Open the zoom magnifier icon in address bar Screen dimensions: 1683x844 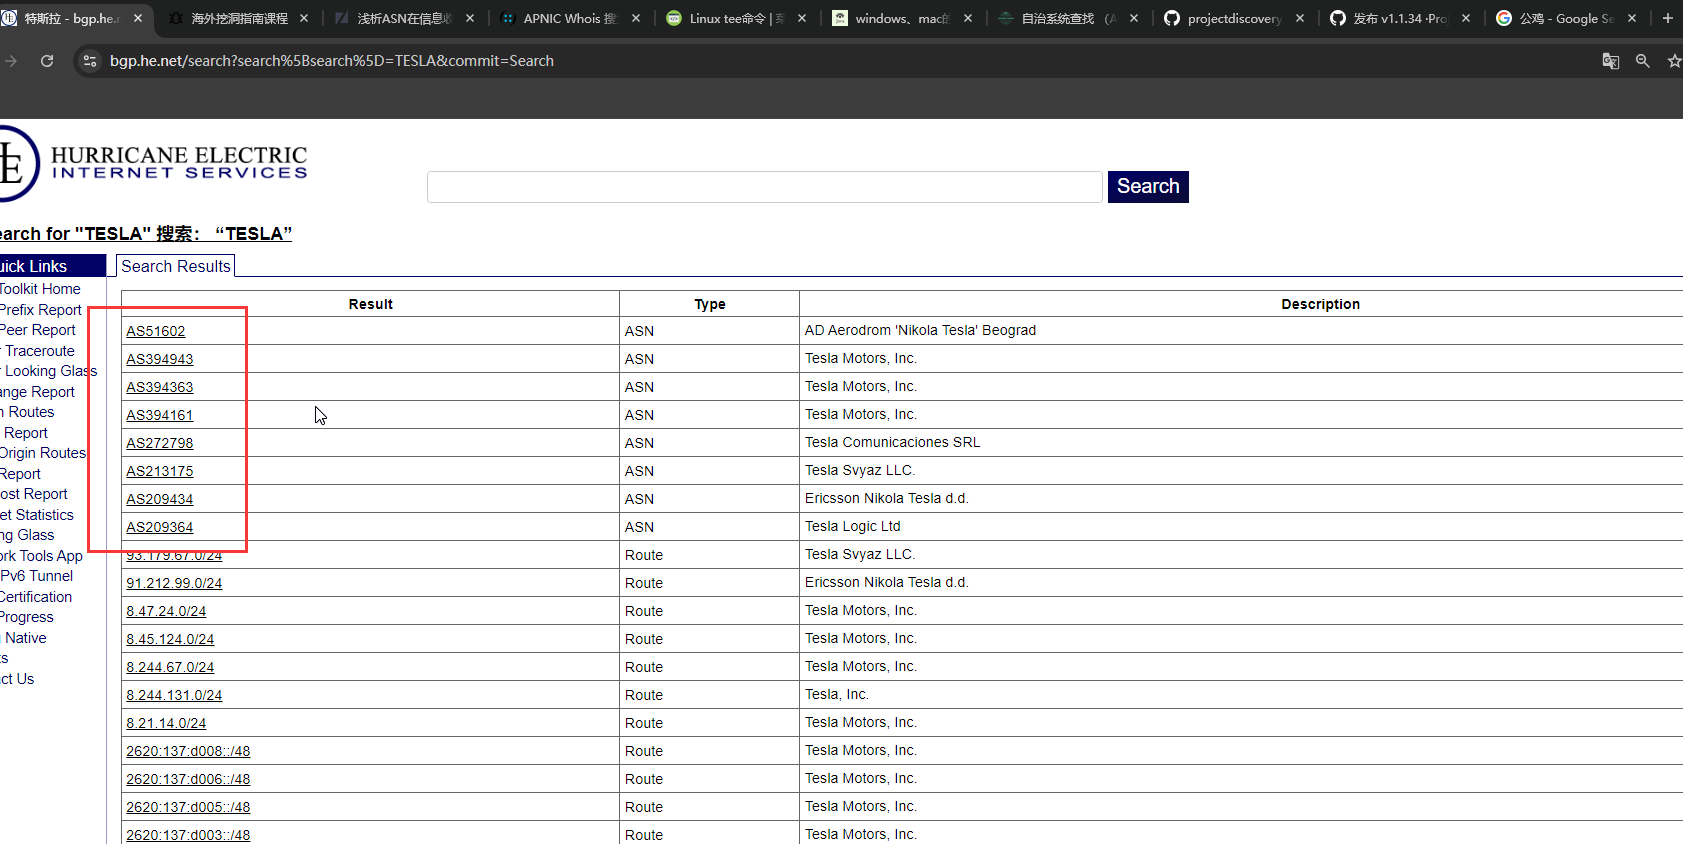click(1642, 61)
